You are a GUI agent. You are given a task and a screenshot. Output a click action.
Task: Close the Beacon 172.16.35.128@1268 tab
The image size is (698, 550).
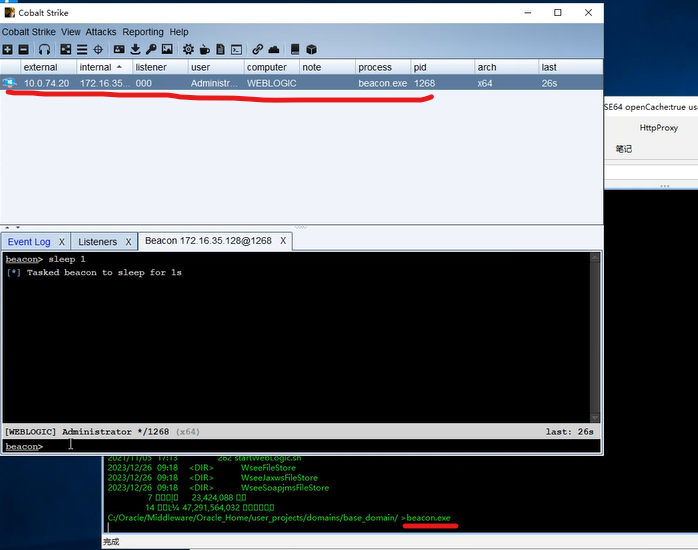(x=283, y=241)
